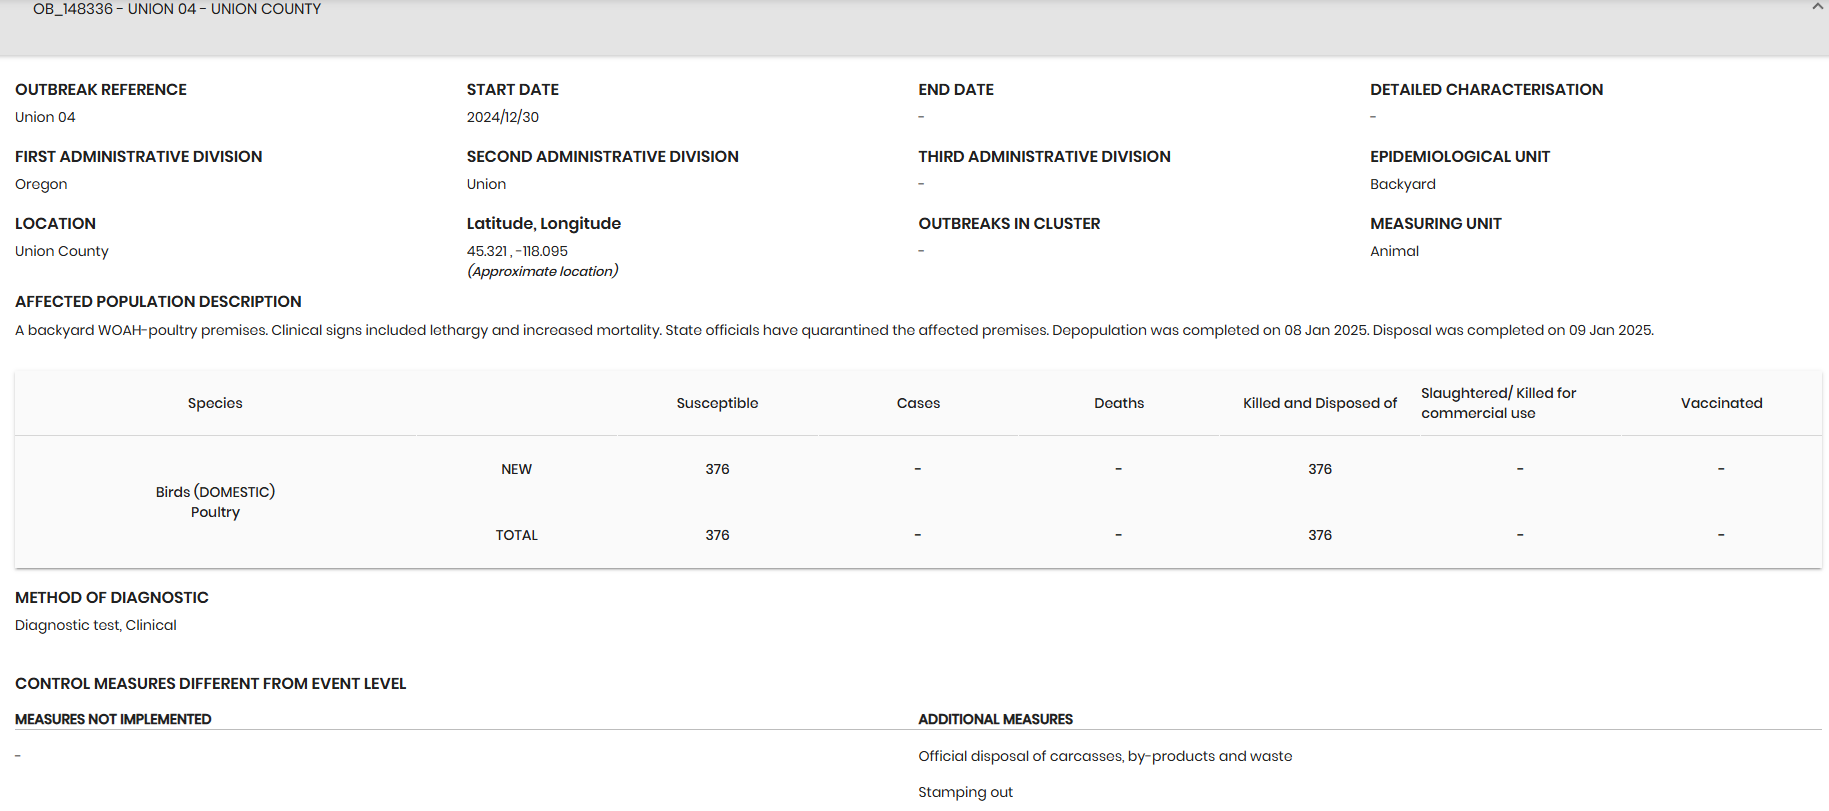
Task: Select the Vaccinated column header
Action: pyautogui.click(x=1721, y=403)
